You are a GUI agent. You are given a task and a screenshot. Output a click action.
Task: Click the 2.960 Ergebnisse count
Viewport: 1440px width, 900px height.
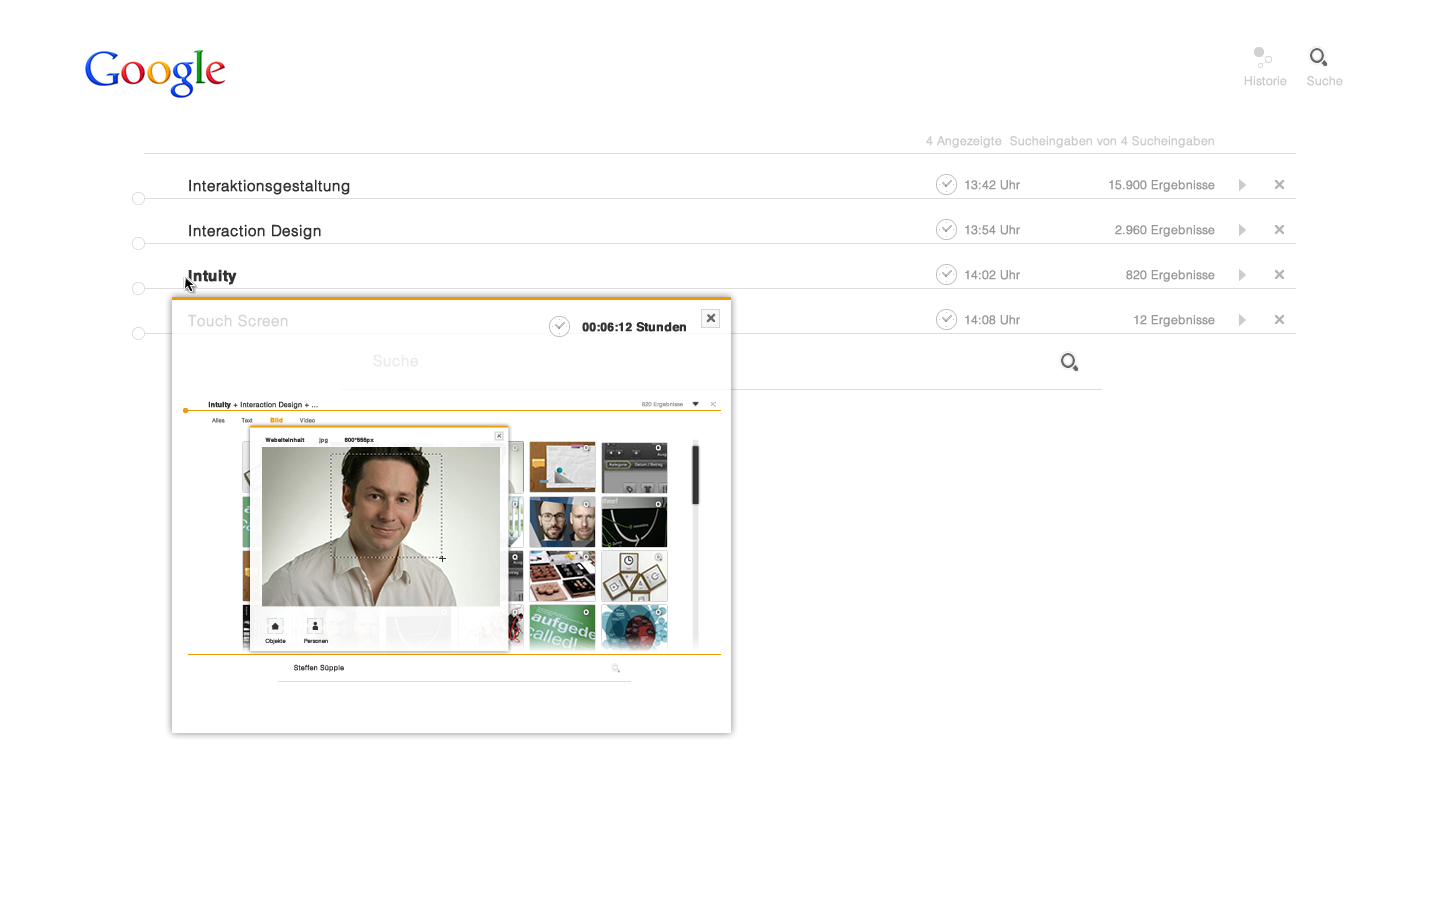coord(1164,230)
